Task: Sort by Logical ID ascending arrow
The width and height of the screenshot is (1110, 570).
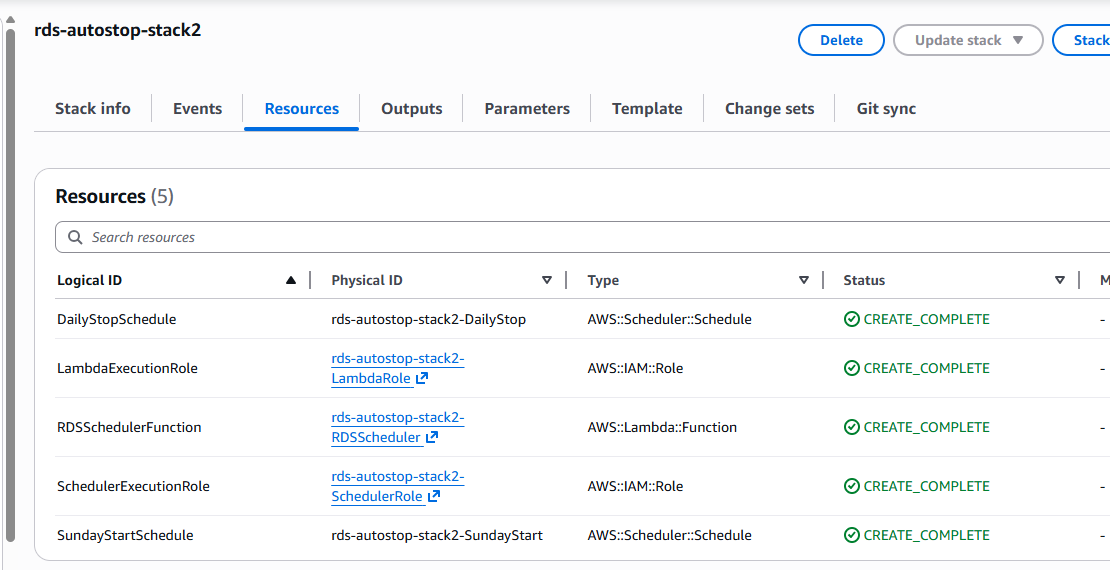Action: click(x=291, y=281)
